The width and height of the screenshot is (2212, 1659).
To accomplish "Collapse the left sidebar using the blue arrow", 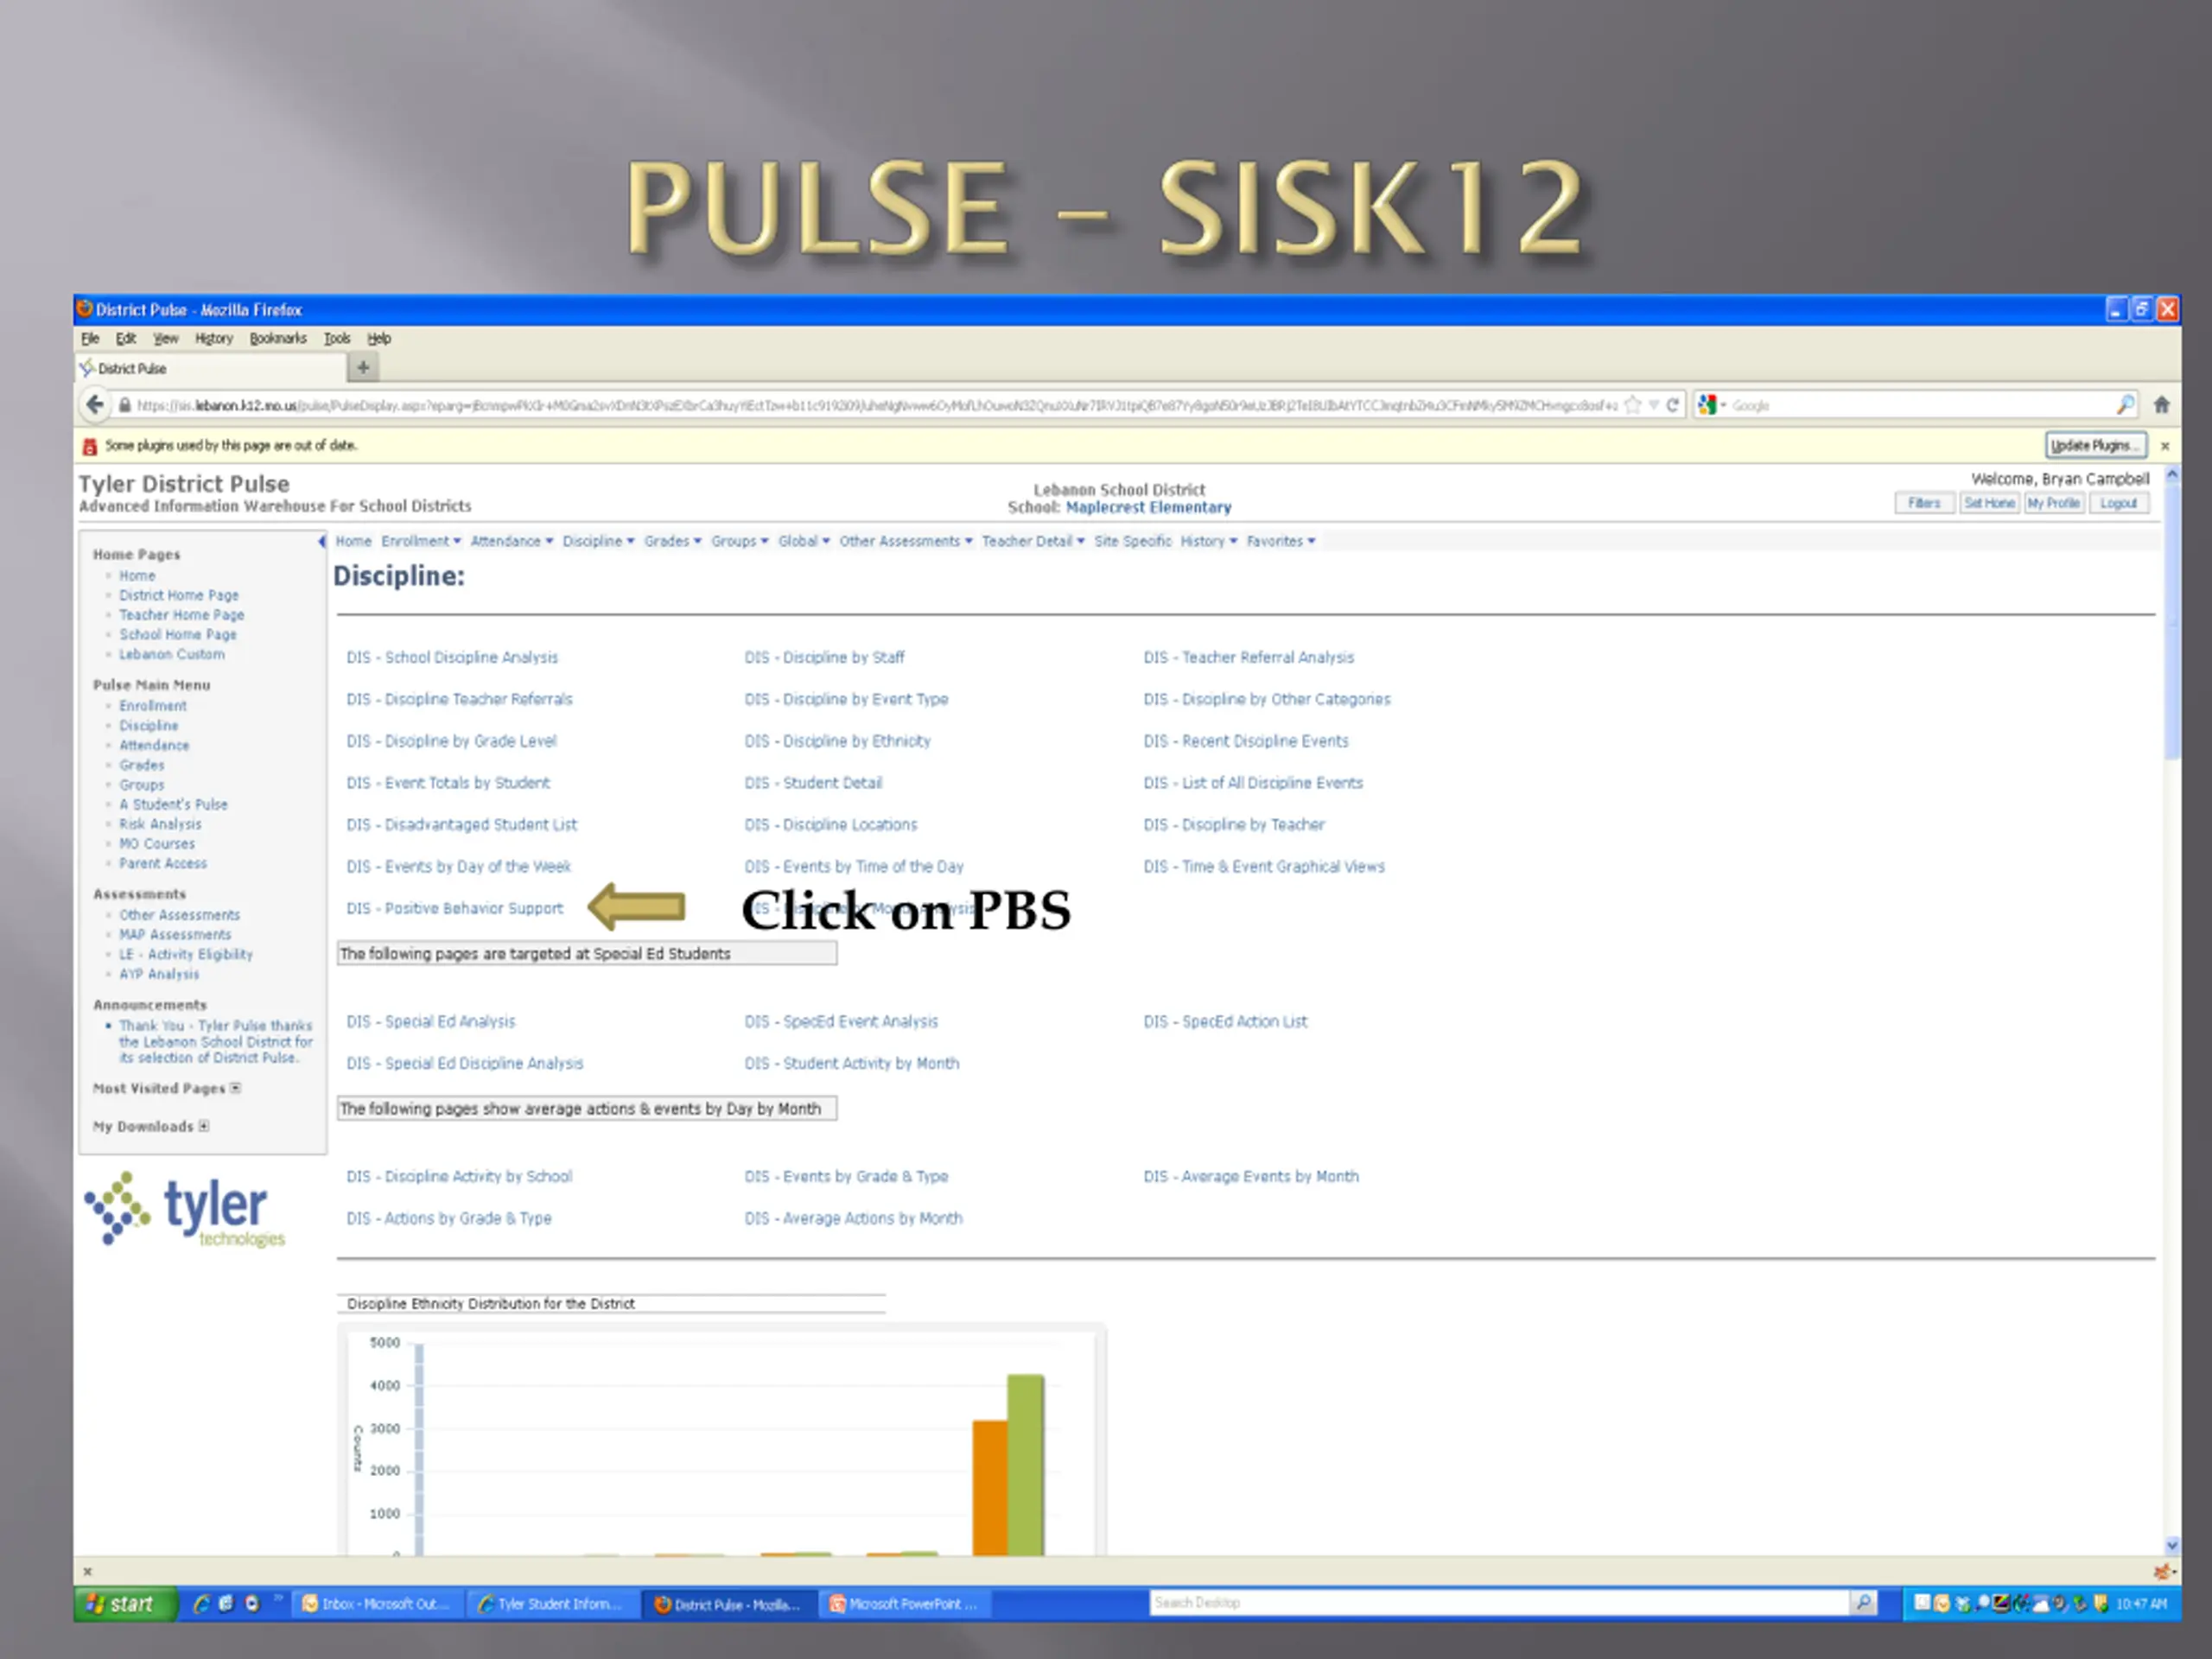I will click(x=321, y=541).
